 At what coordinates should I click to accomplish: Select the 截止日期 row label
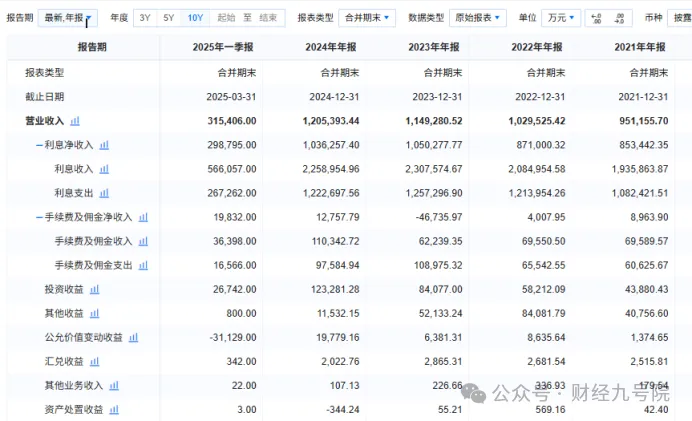[x=45, y=97]
